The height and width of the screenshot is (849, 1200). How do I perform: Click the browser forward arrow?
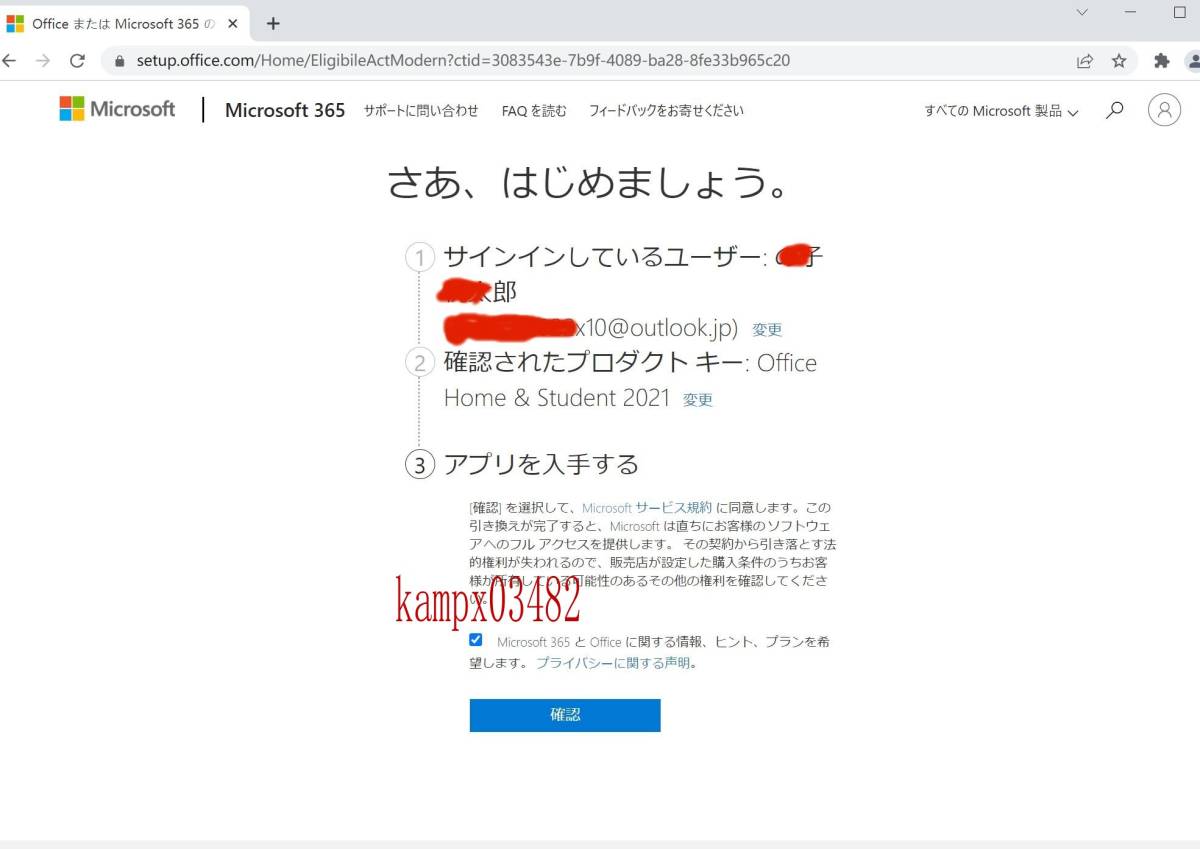(42, 60)
